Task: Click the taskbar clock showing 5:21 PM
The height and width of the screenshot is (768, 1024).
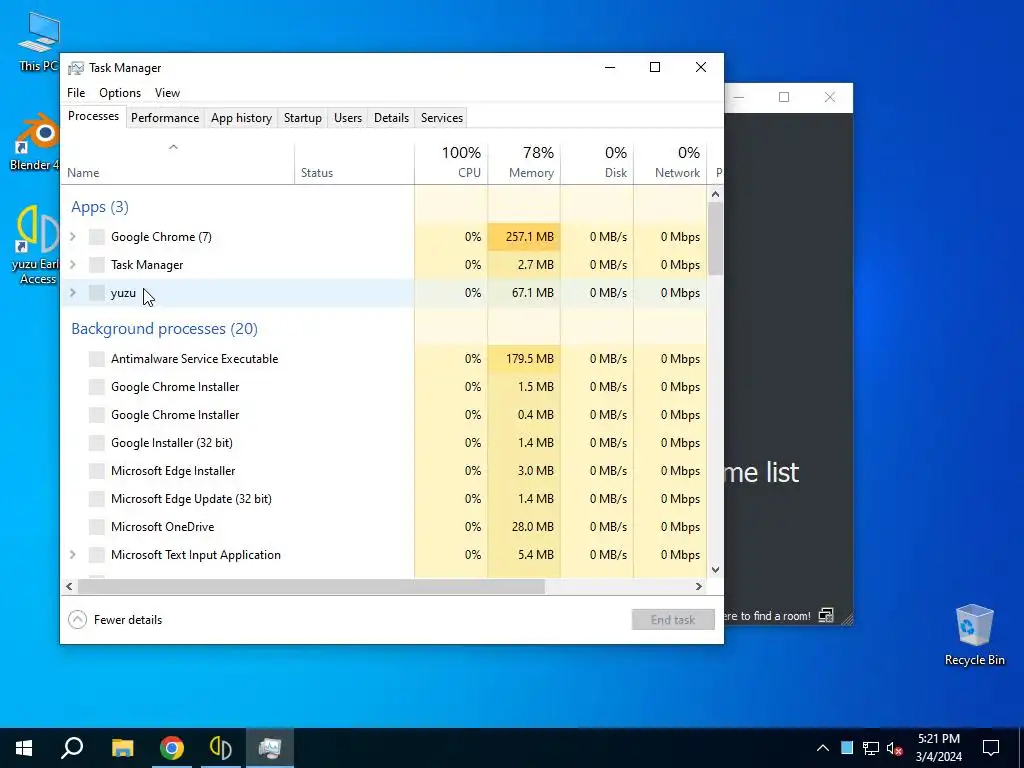Action: click(x=939, y=748)
